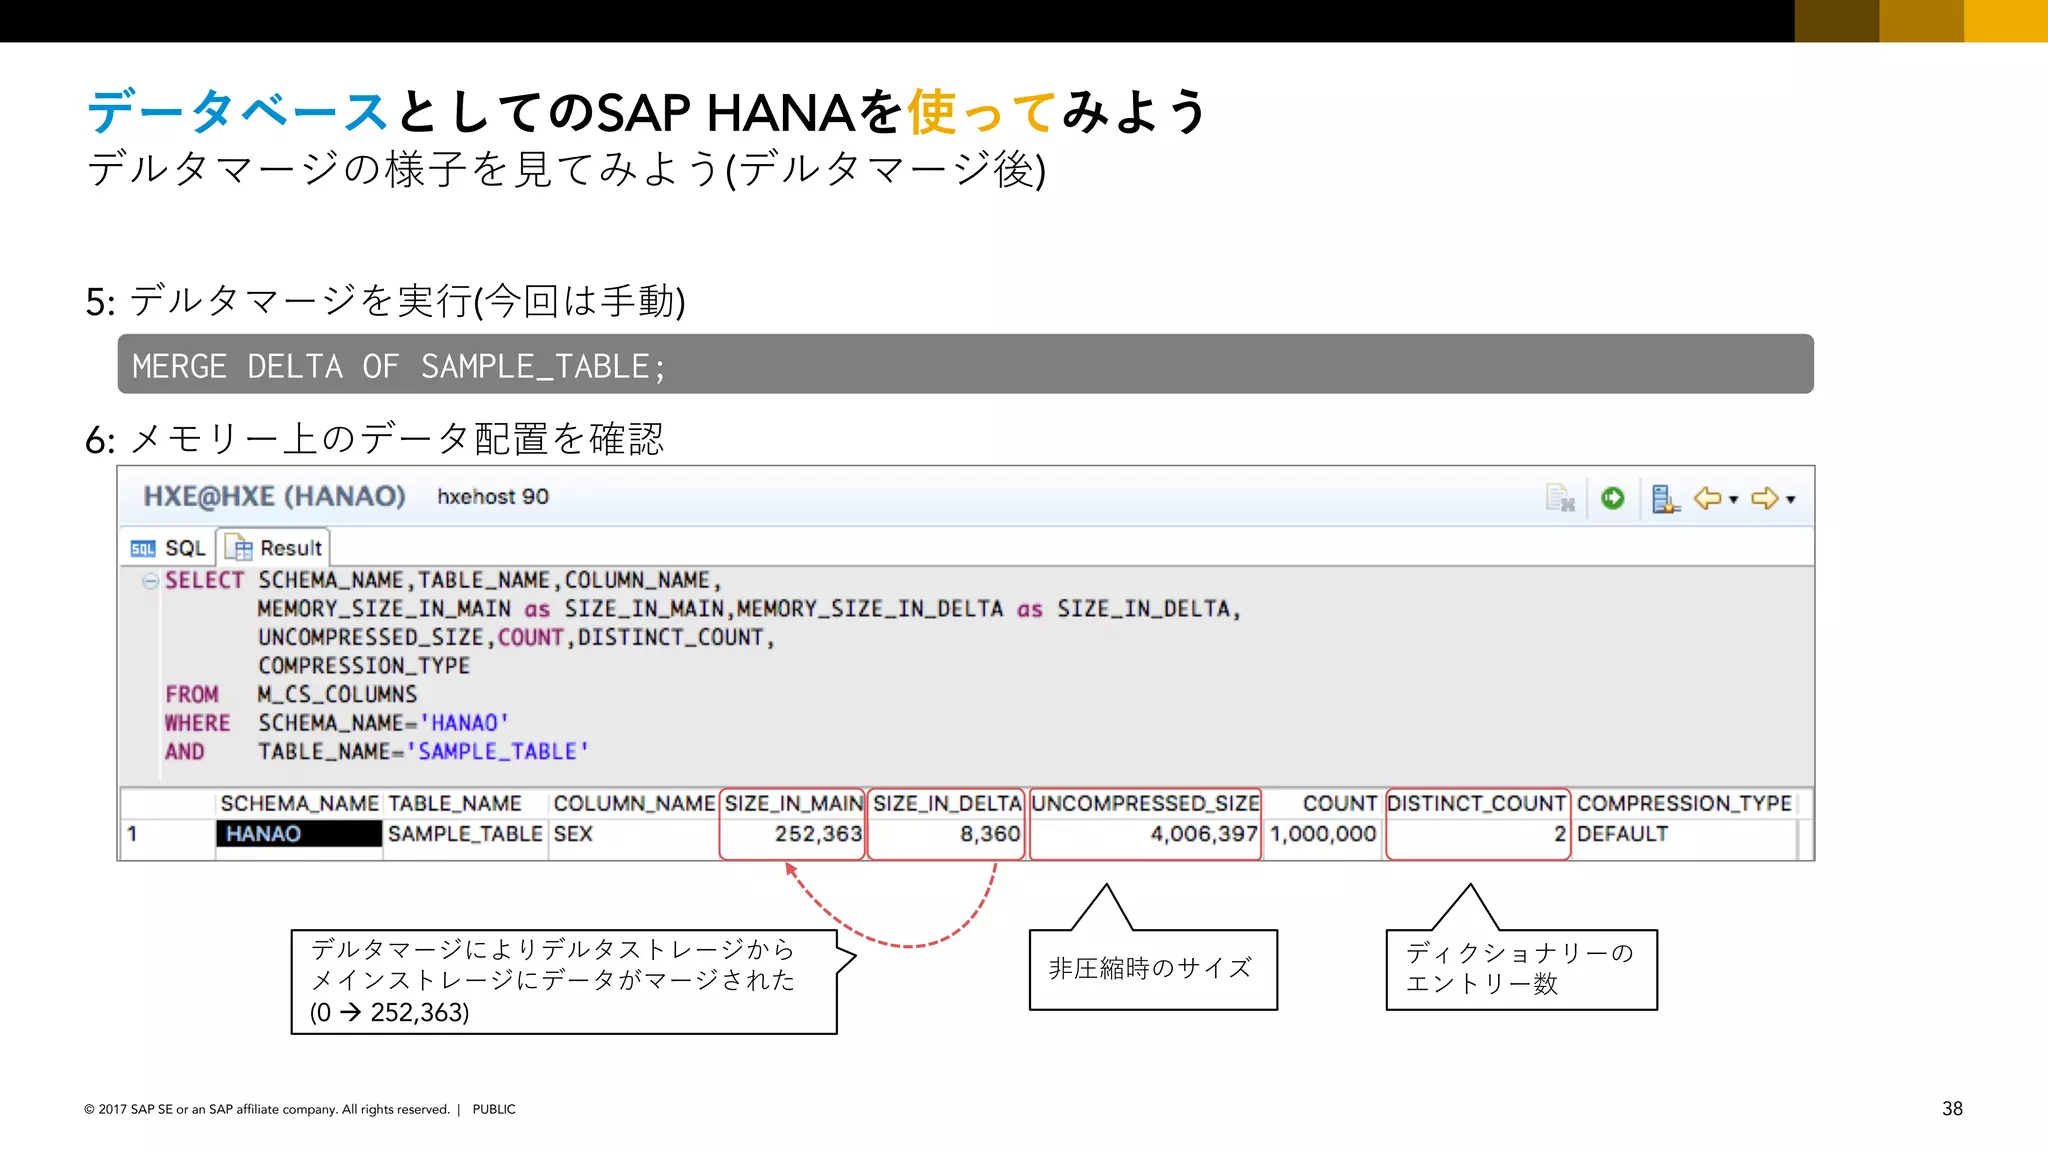
Task: Click the COLUMN_NAME column header
Action: [x=634, y=804]
